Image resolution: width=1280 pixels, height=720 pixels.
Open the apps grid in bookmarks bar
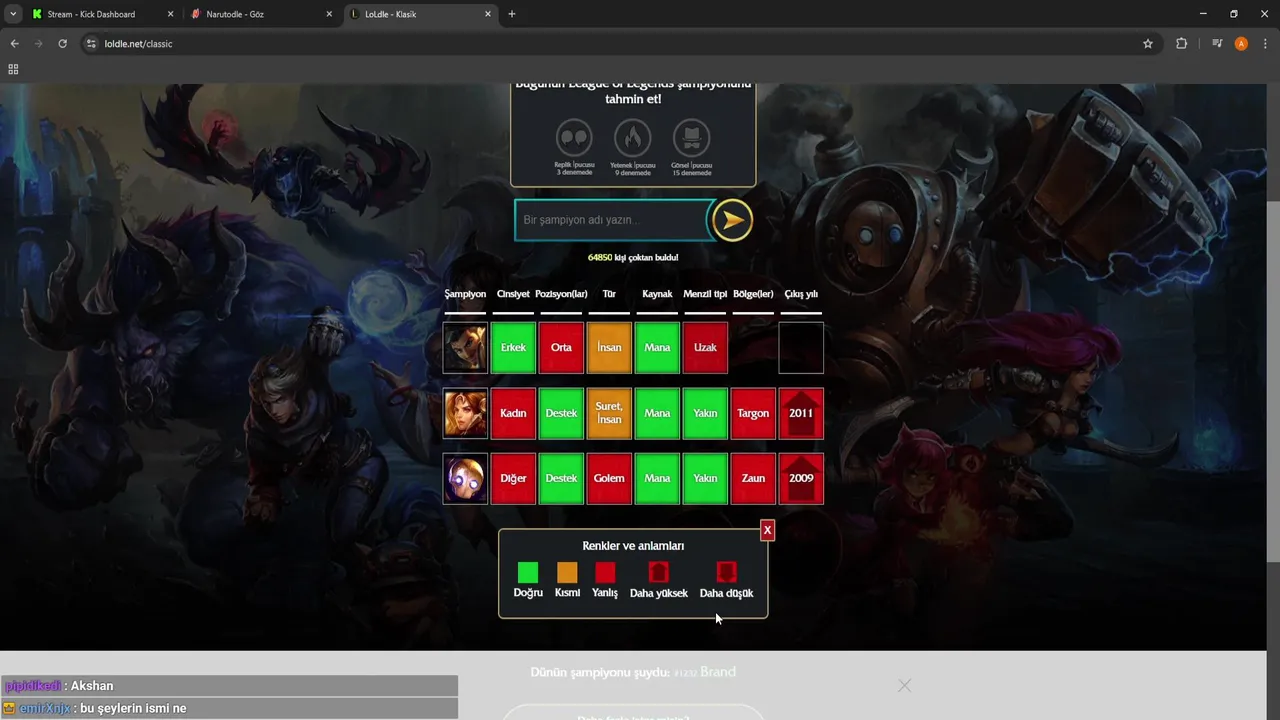(x=13, y=69)
